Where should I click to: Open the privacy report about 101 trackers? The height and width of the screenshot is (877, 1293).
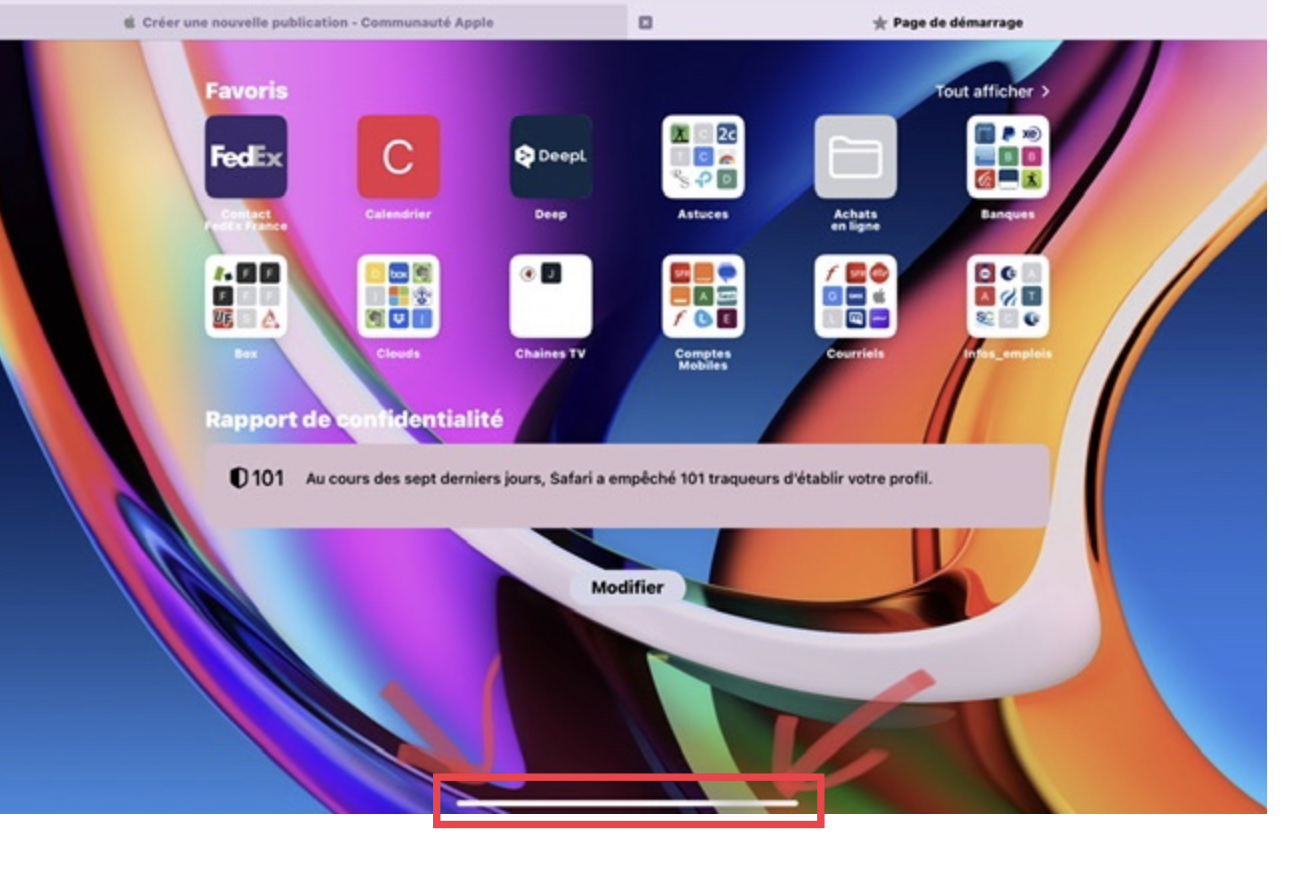coord(627,486)
